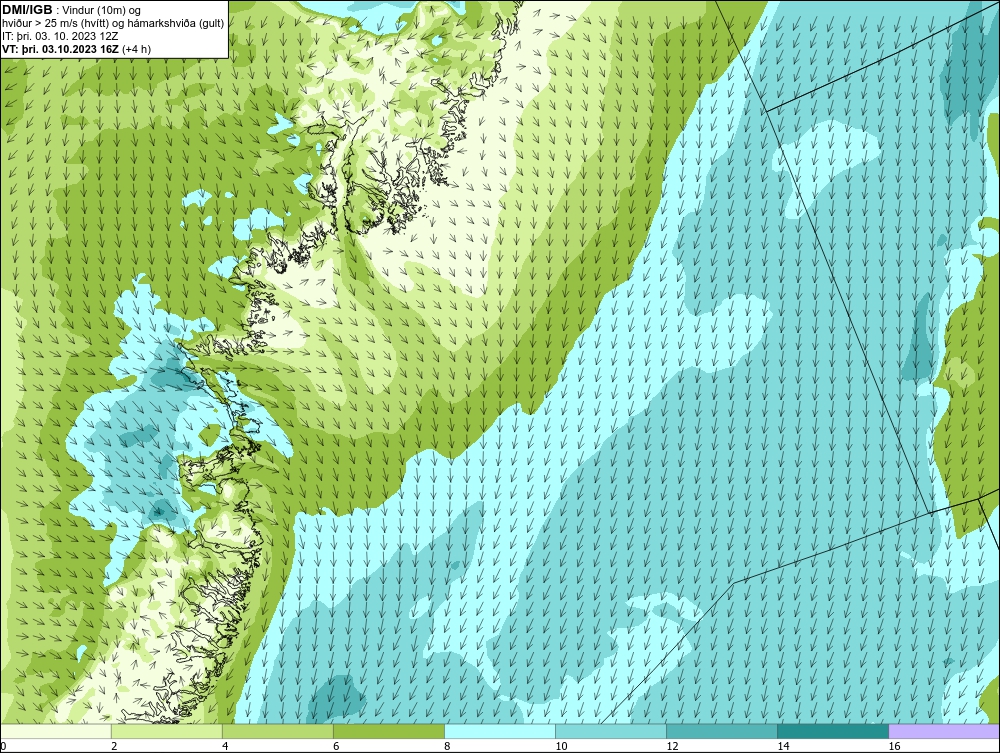Click the 14–16 m/s dark teal swatch

pyautogui.click(x=833, y=731)
